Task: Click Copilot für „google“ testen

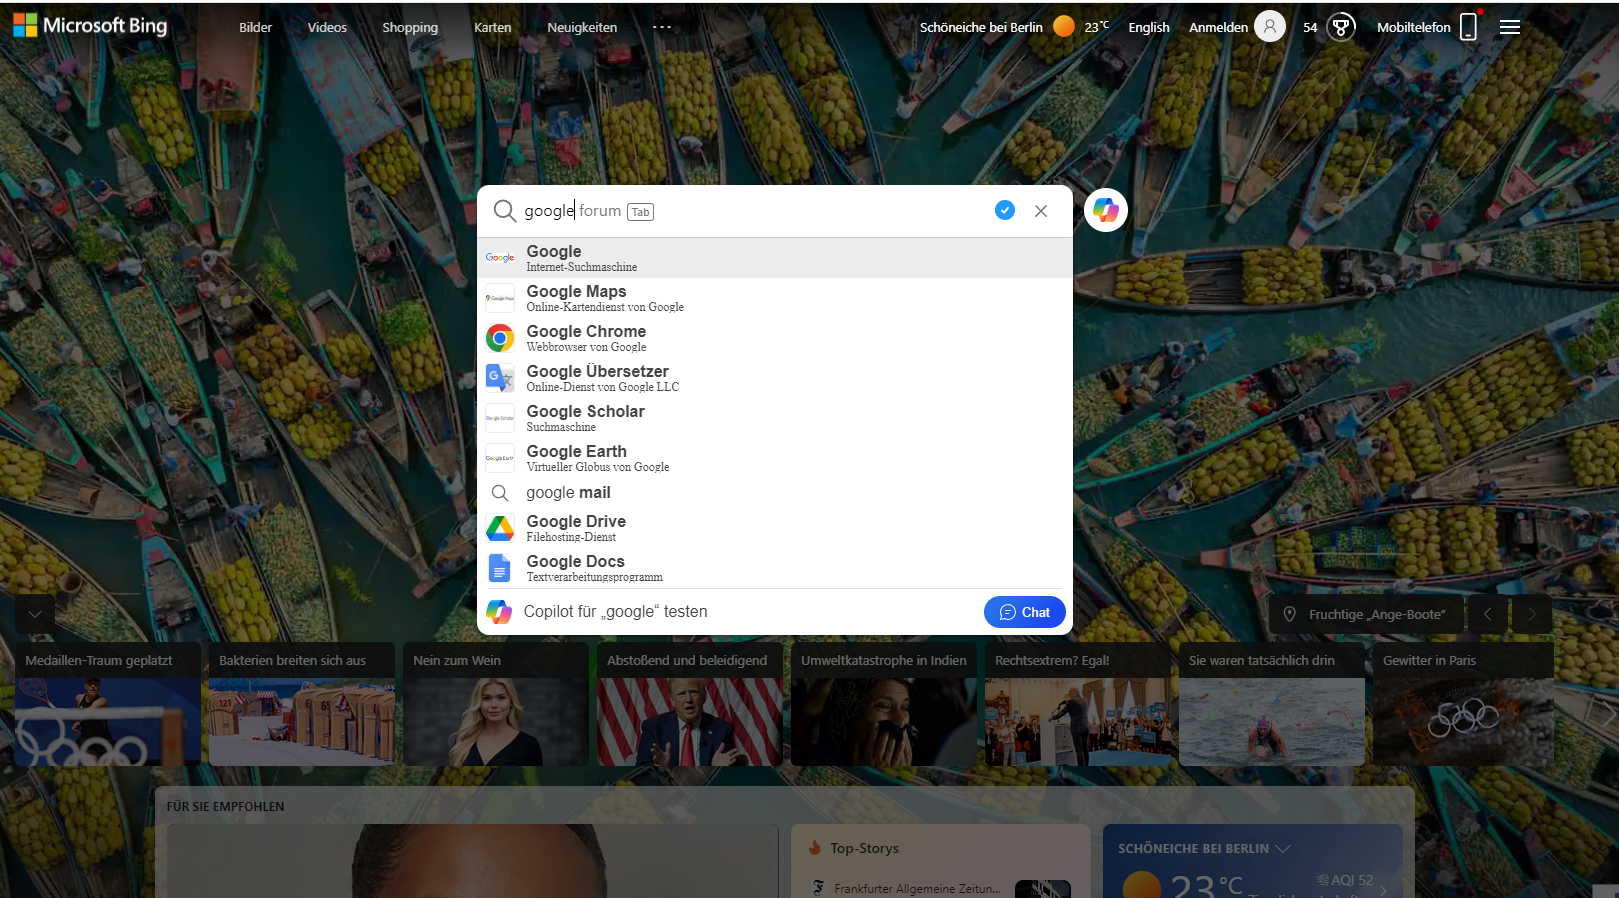Action: [616, 612]
